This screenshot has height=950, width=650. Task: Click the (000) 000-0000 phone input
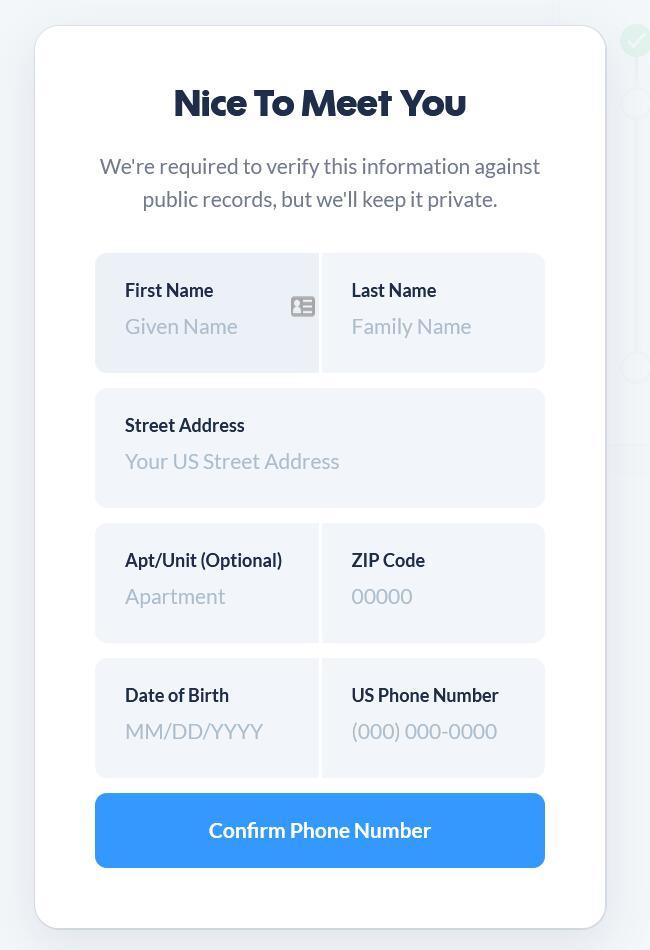[433, 718]
